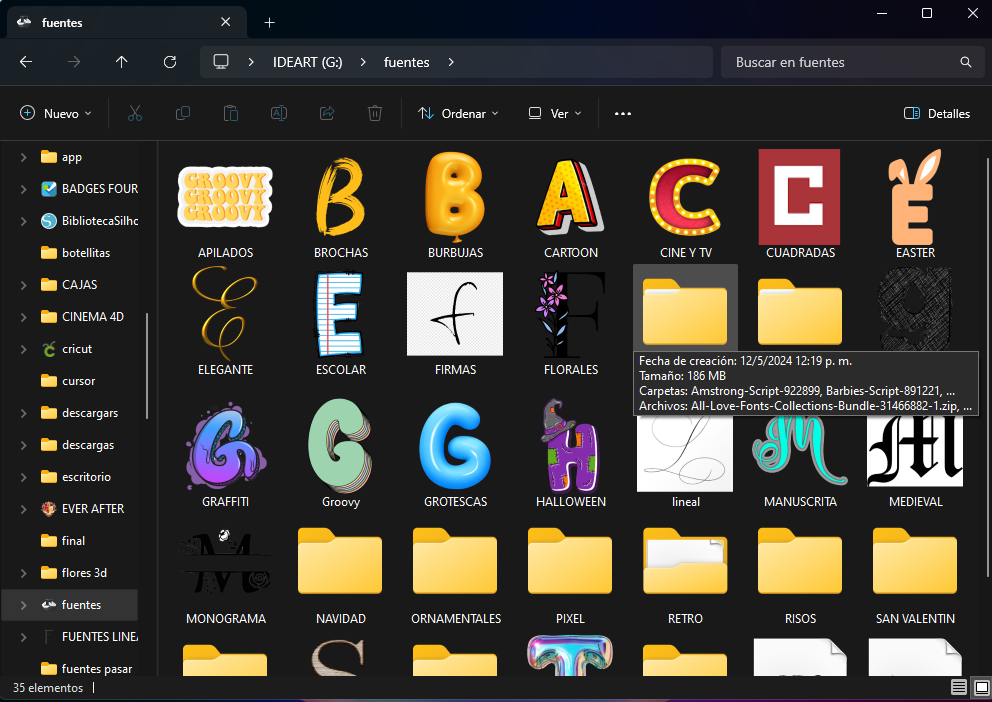Click the search magnifier icon
992x702 pixels.
point(965,62)
